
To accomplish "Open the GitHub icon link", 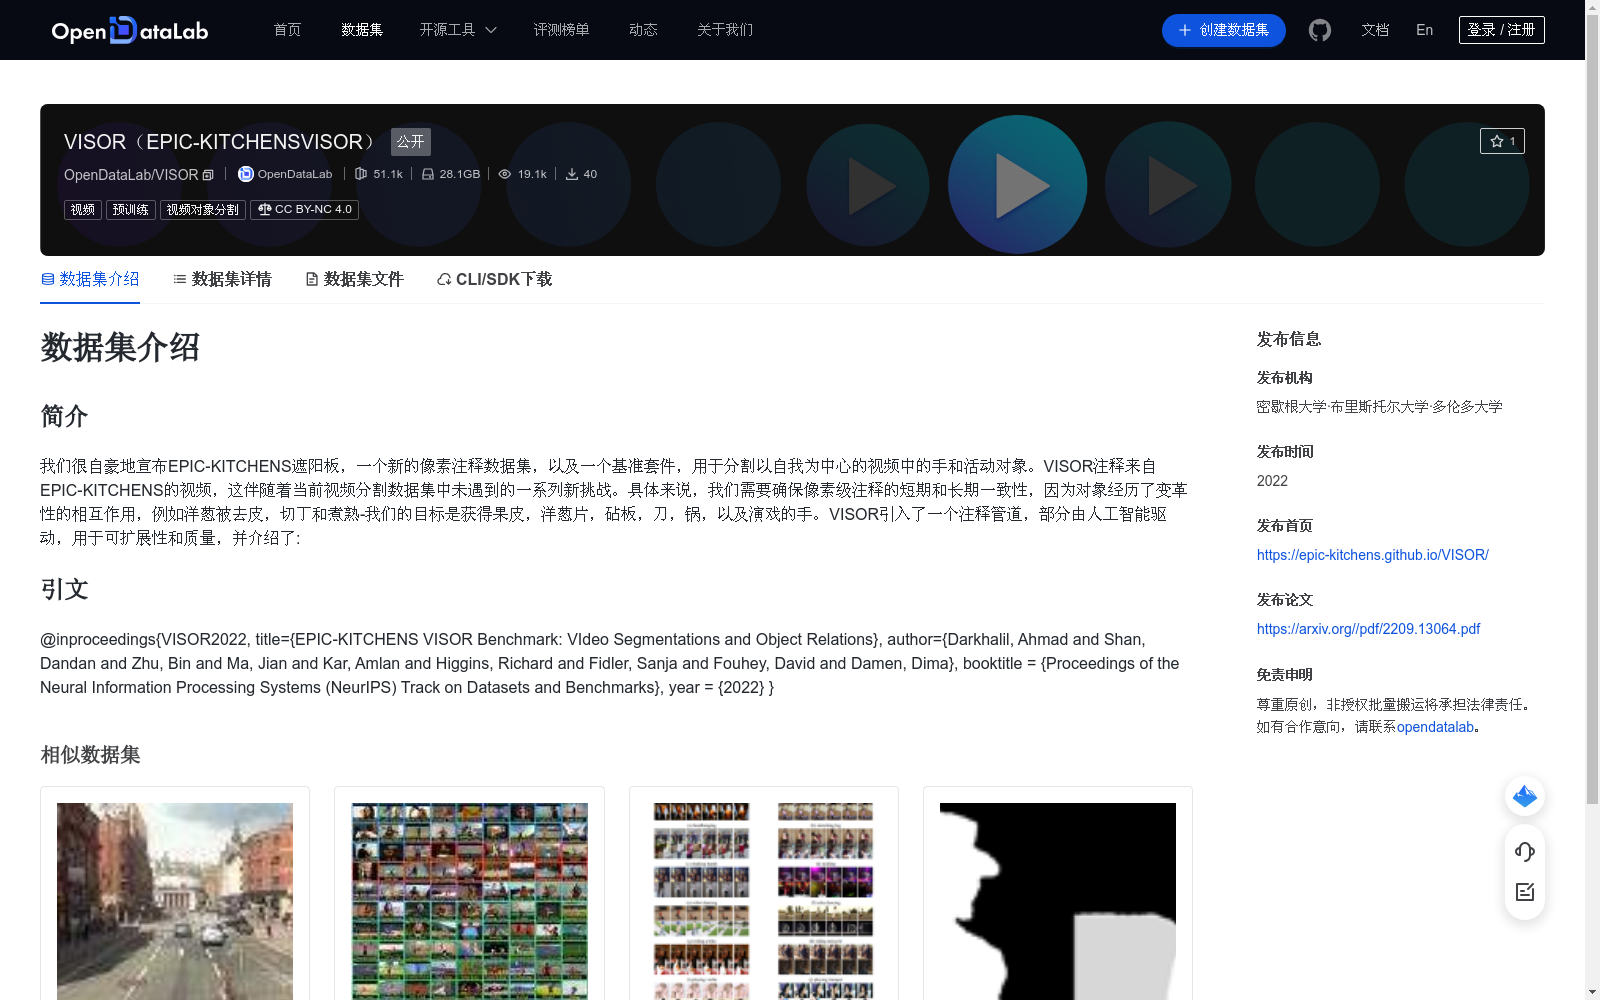I will [x=1320, y=30].
